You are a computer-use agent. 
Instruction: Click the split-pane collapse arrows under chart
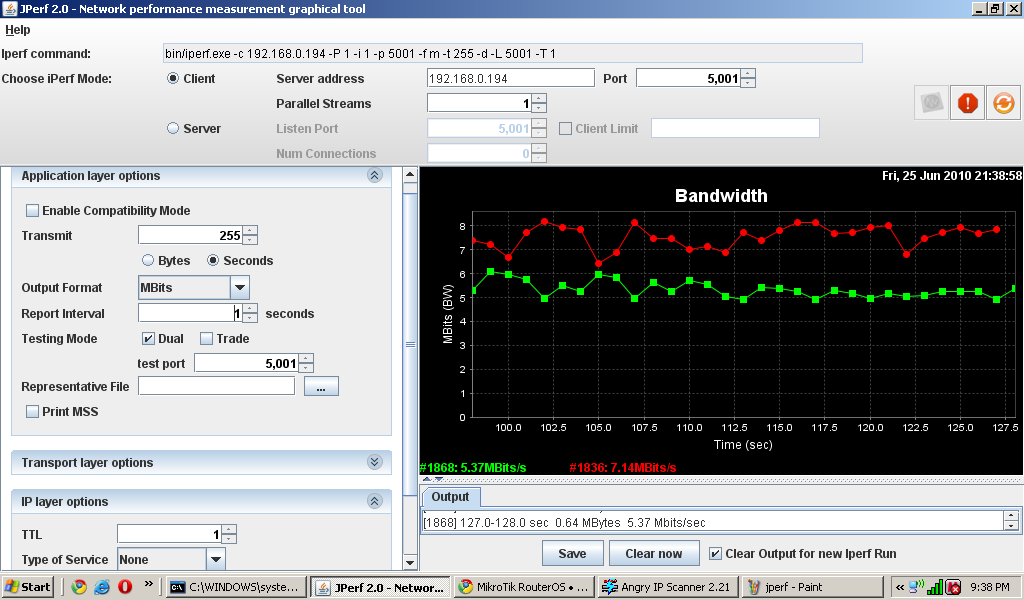432,479
